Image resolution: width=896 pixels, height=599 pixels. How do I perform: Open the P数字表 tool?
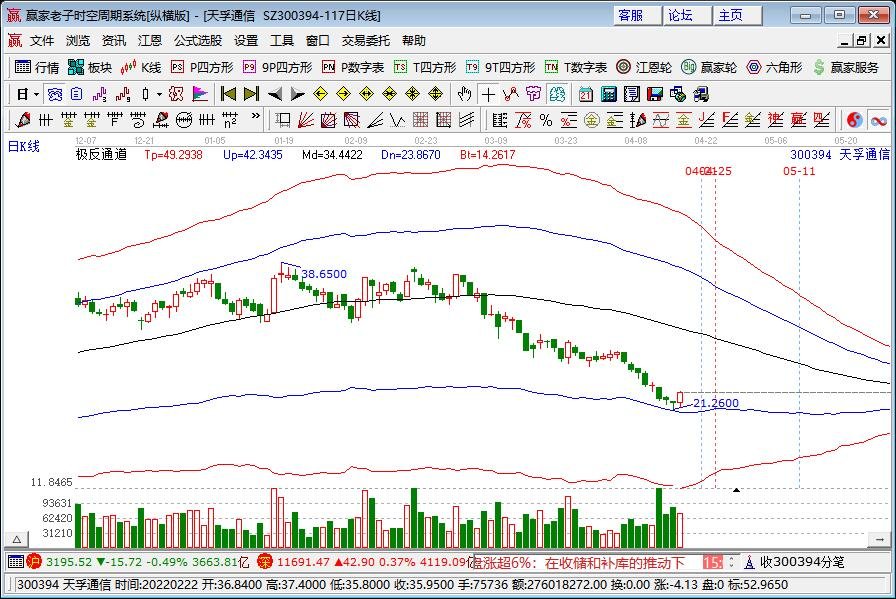[x=353, y=67]
